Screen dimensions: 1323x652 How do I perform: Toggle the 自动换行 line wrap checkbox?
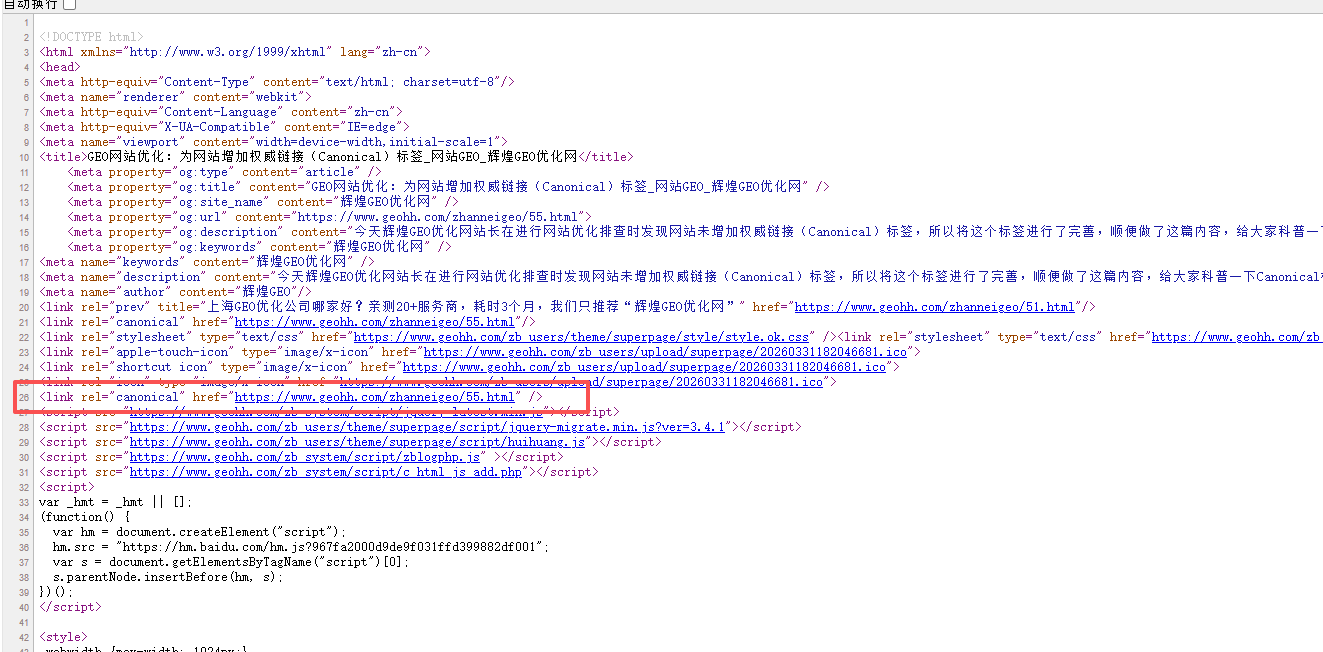tap(70, 5)
